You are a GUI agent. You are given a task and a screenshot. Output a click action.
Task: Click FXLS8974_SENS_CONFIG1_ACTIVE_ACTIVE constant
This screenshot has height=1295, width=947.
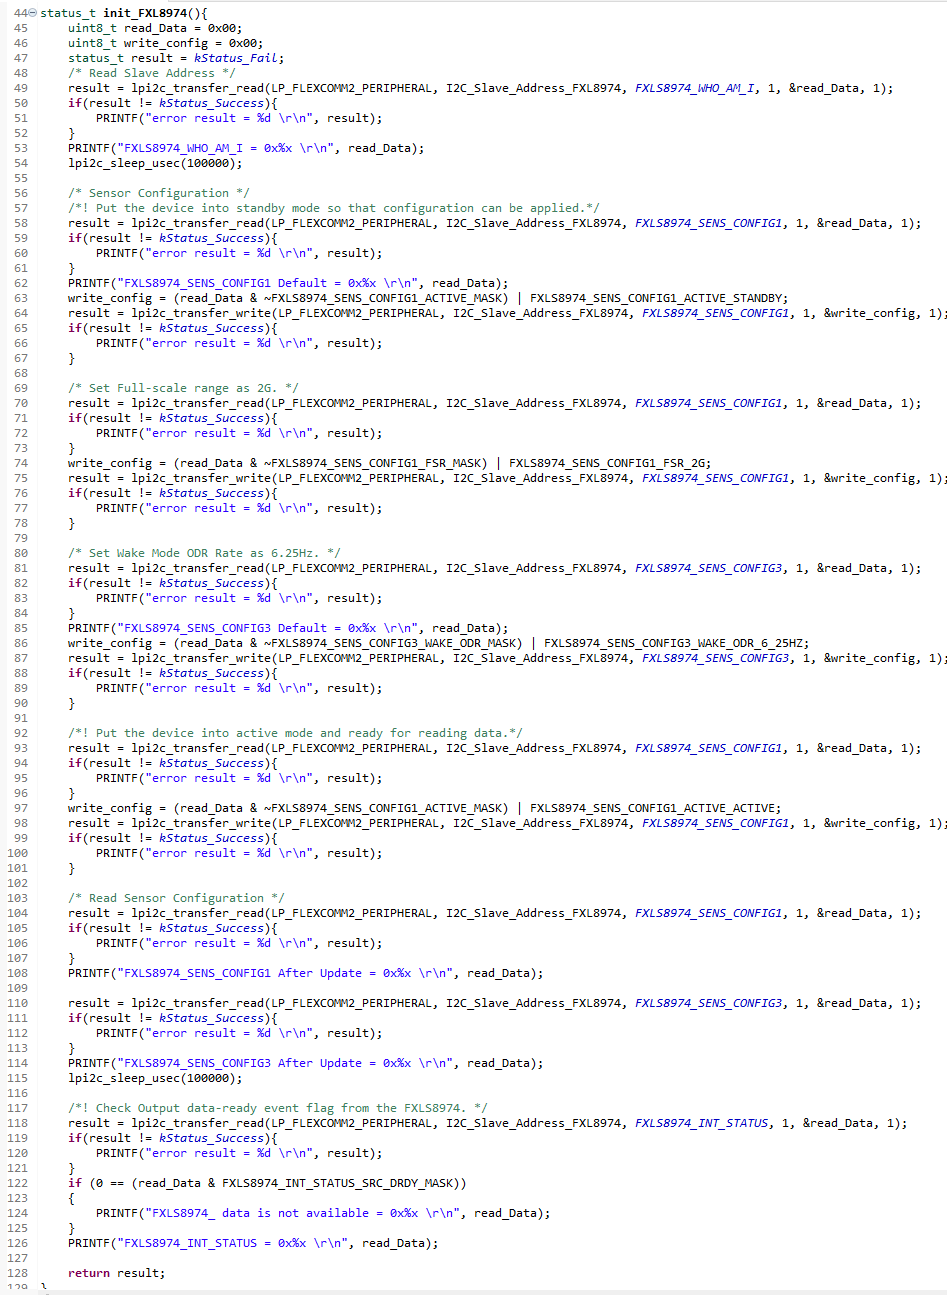(655, 808)
